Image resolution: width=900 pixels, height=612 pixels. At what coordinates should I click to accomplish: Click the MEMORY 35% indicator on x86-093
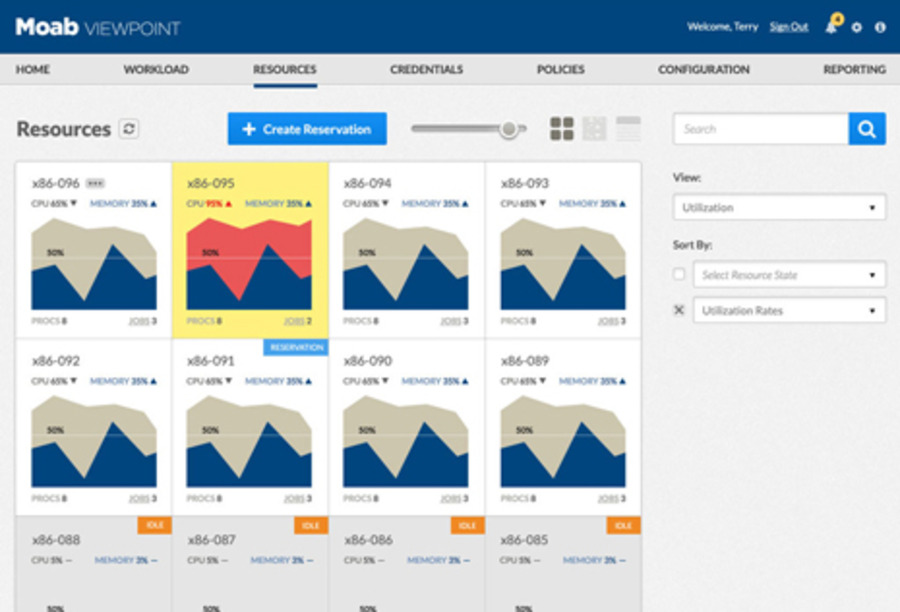(592, 204)
